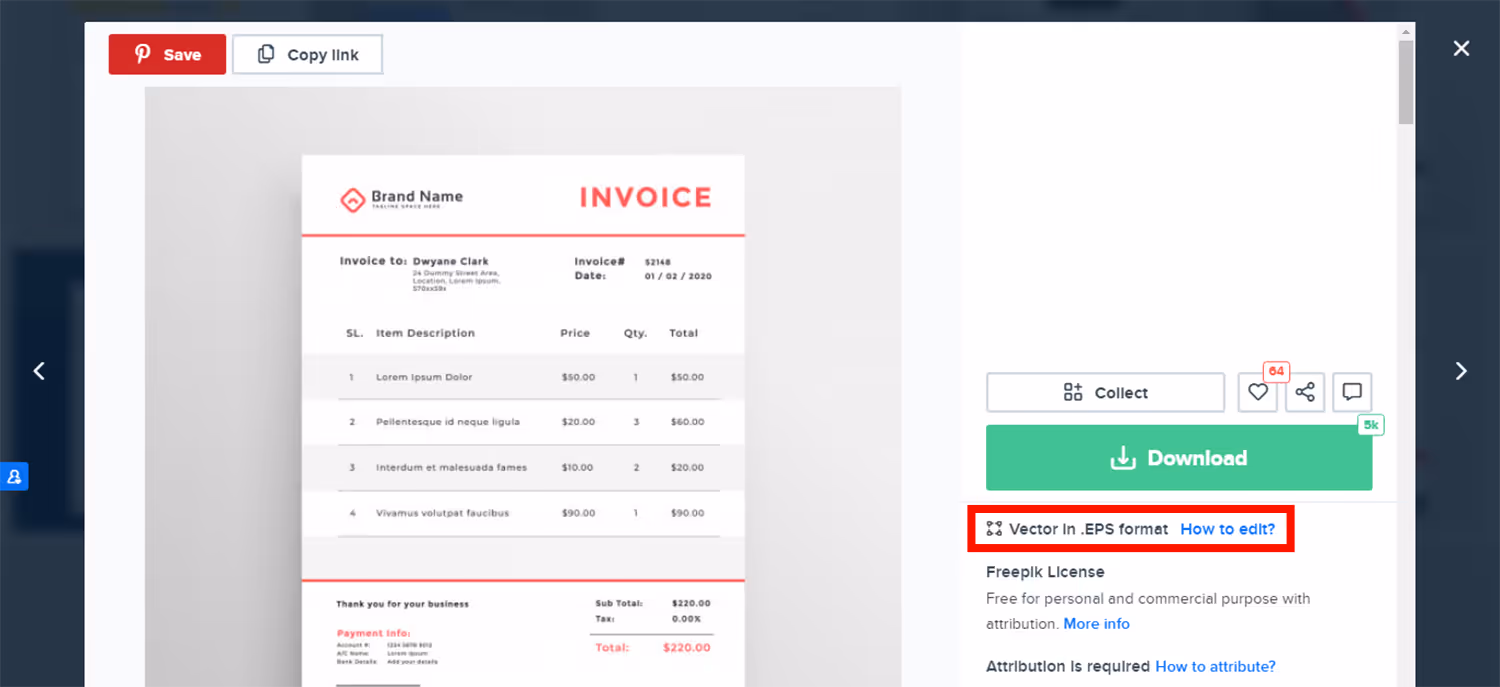1500x687 pixels.
Task: Close the image preview modal
Action: pyautogui.click(x=1461, y=48)
